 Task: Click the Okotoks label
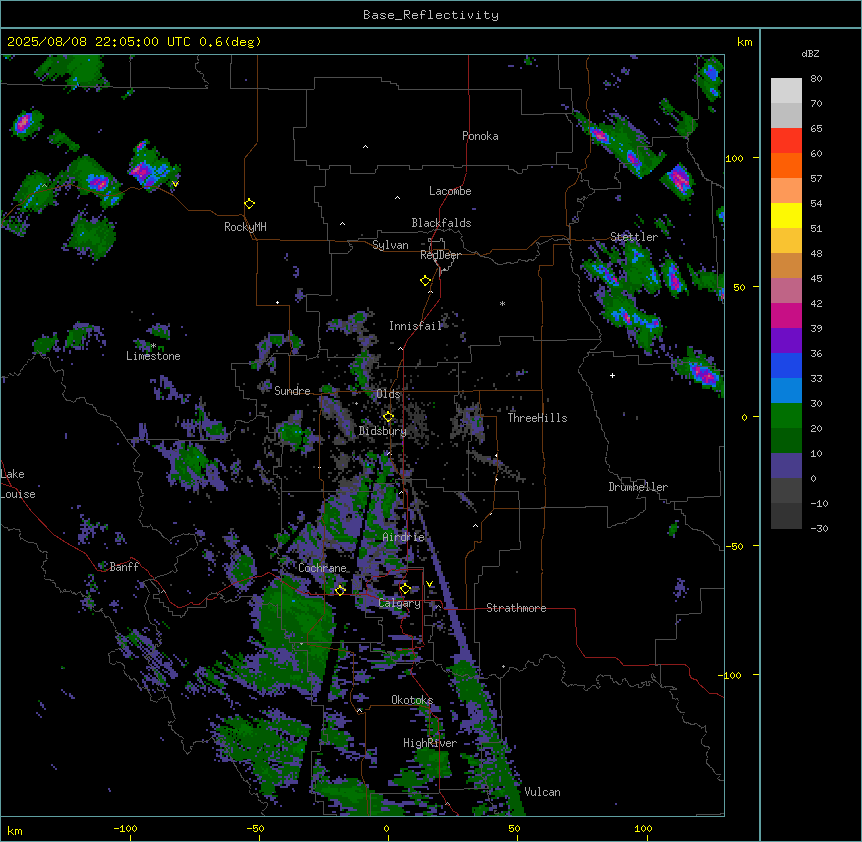(412, 700)
